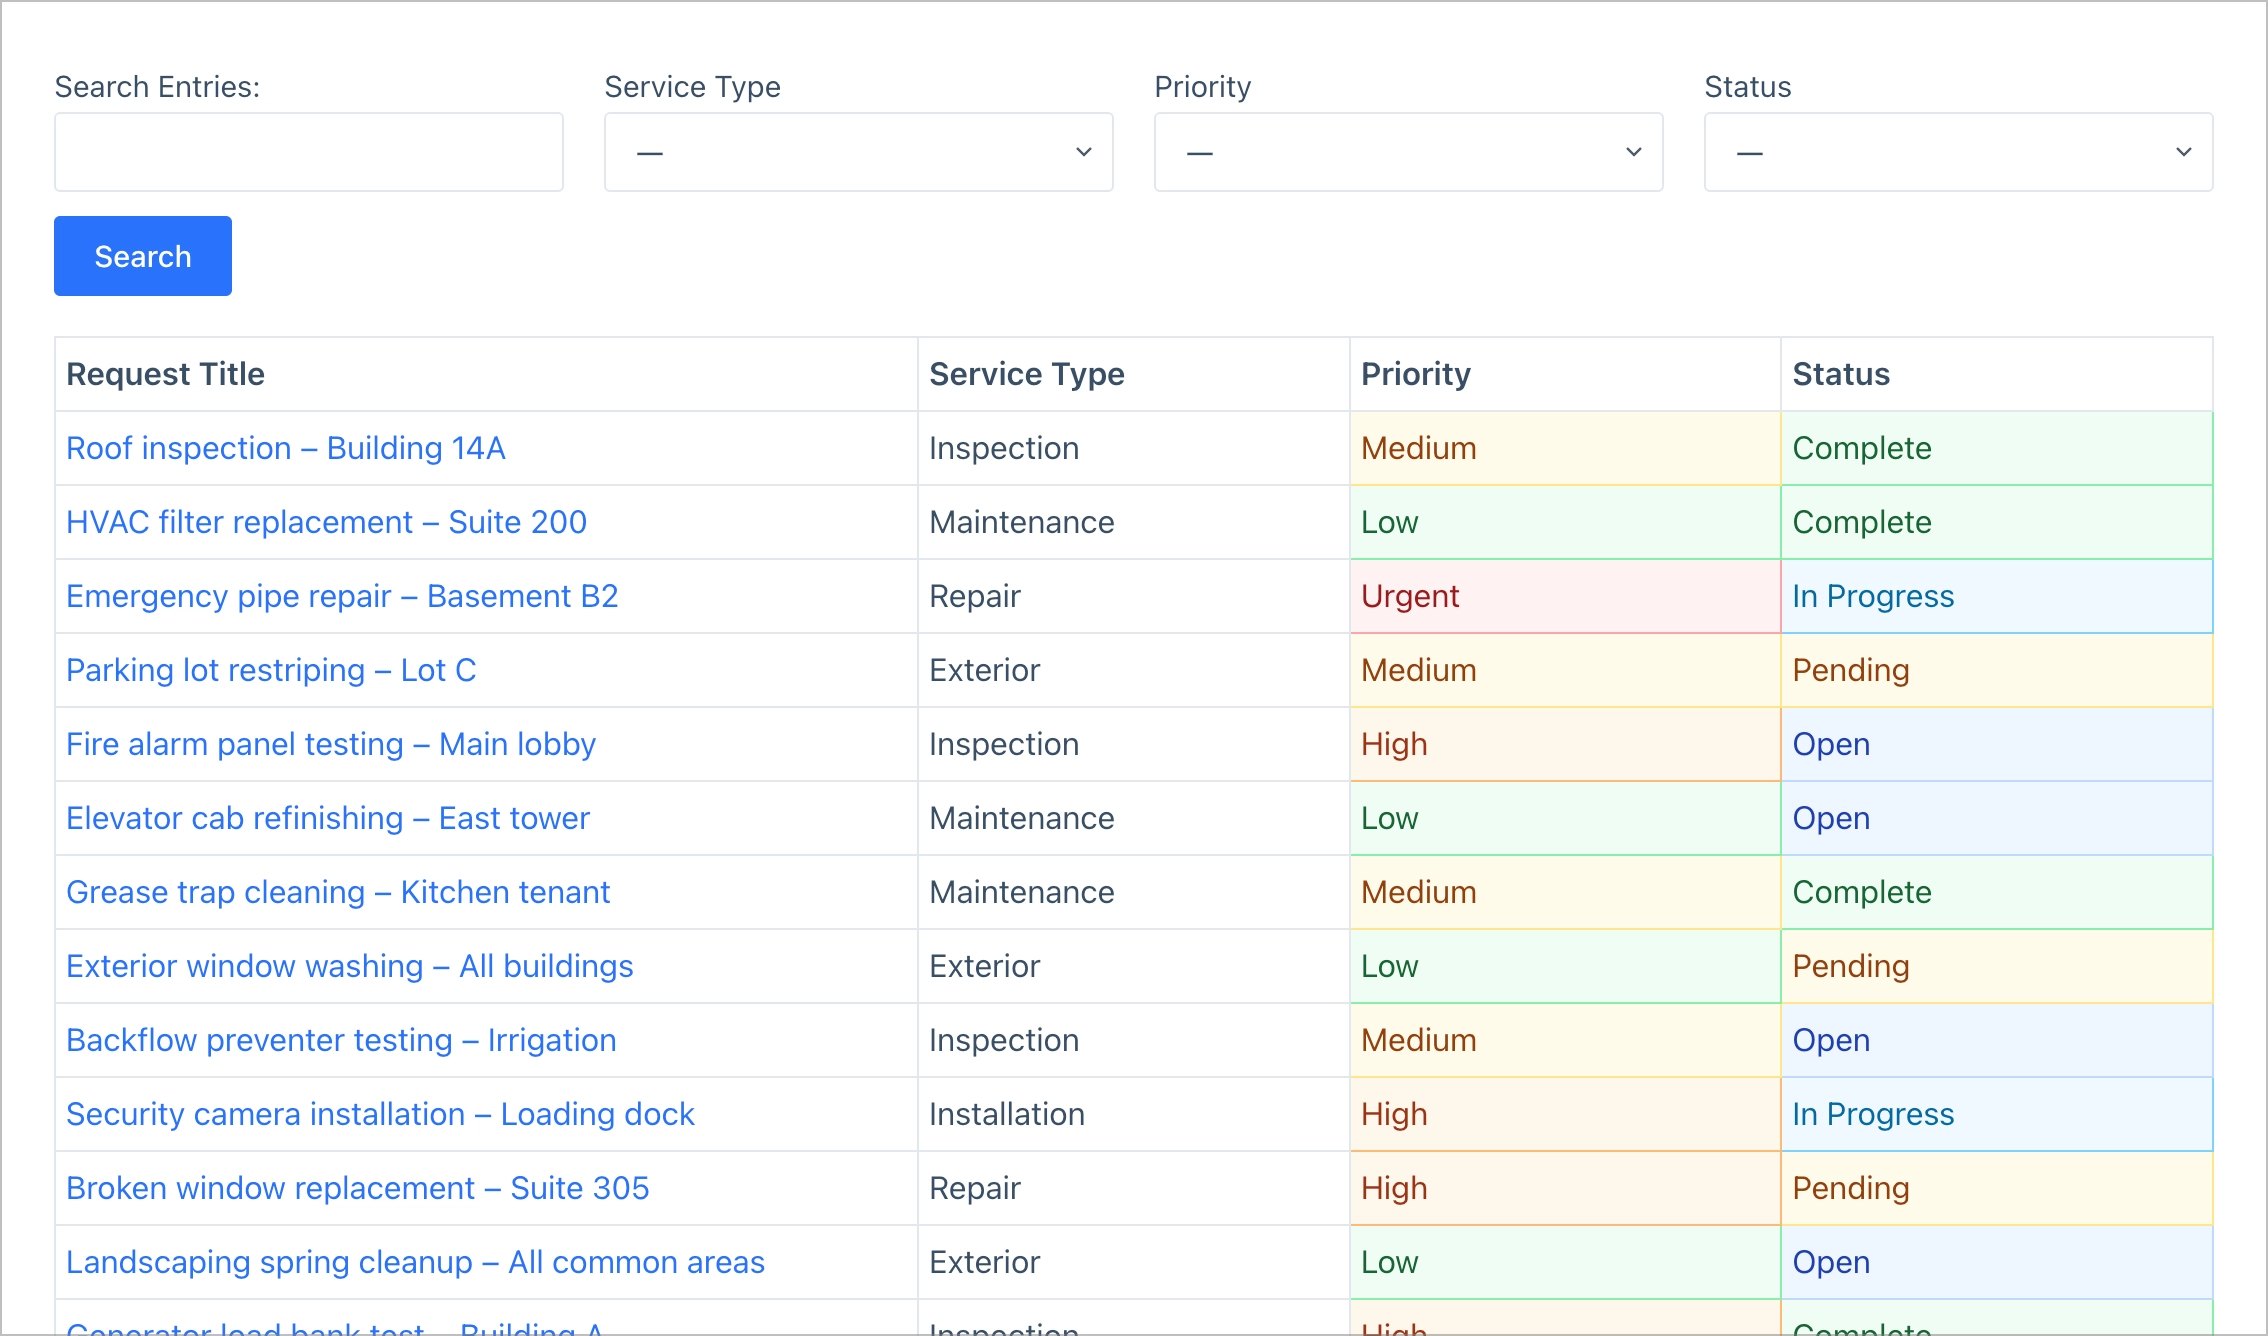The width and height of the screenshot is (2268, 1336).
Task: Click the Search Entries input field
Action: 308,151
